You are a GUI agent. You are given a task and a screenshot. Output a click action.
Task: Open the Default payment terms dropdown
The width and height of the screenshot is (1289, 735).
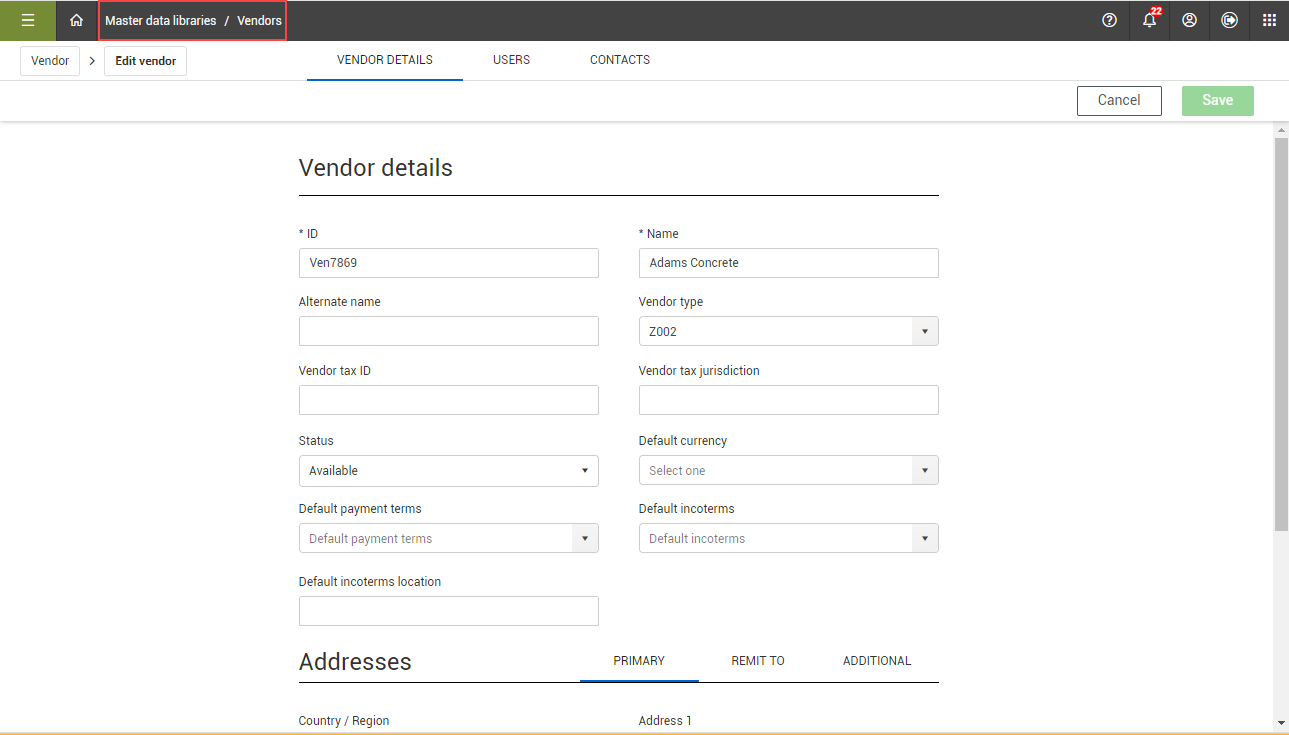click(585, 539)
